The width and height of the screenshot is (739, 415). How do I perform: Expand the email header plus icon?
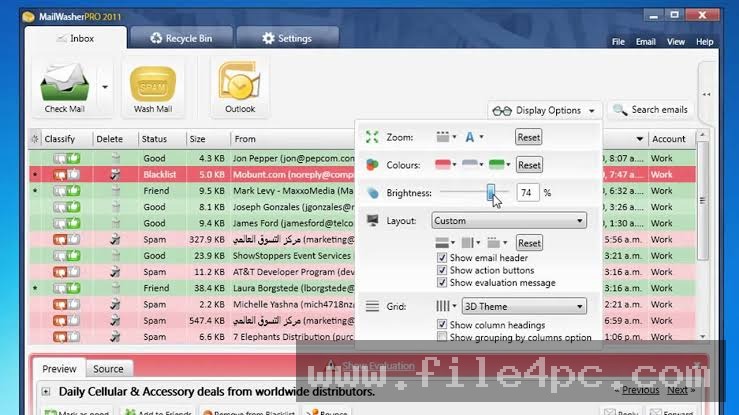(x=46, y=391)
